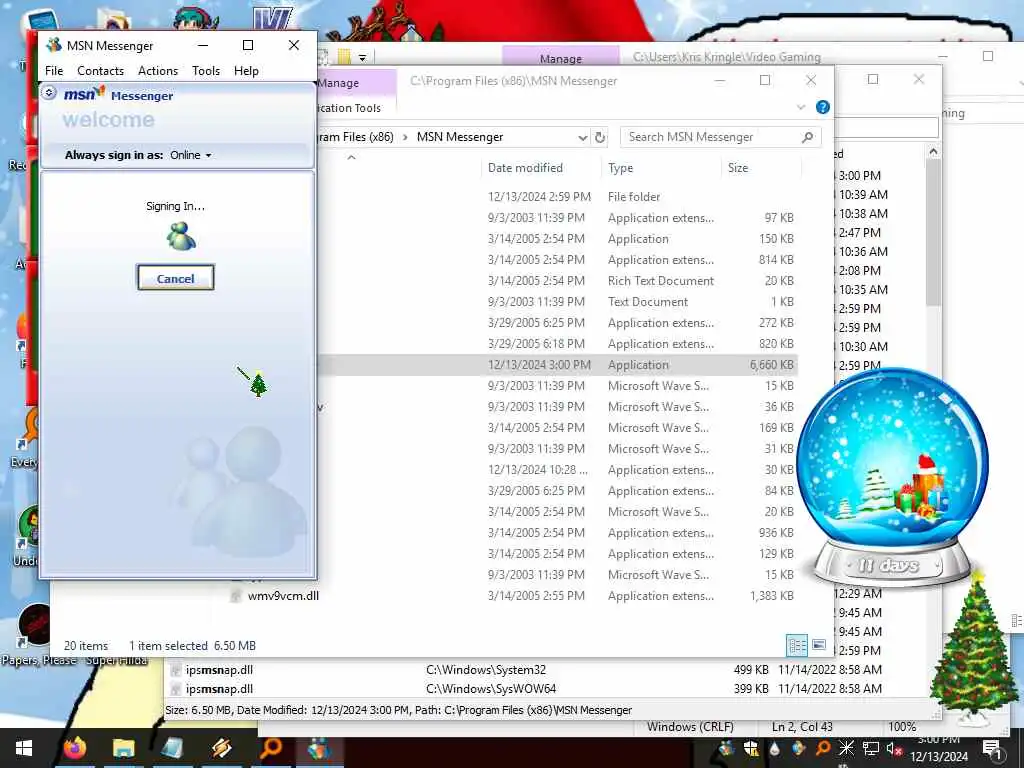Select the 6,660 KB Application row
1024x768 pixels.
tap(558, 365)
